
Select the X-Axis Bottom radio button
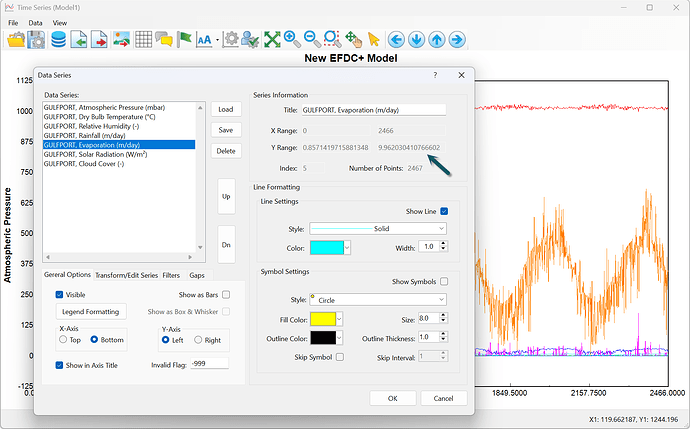point(94,340)
